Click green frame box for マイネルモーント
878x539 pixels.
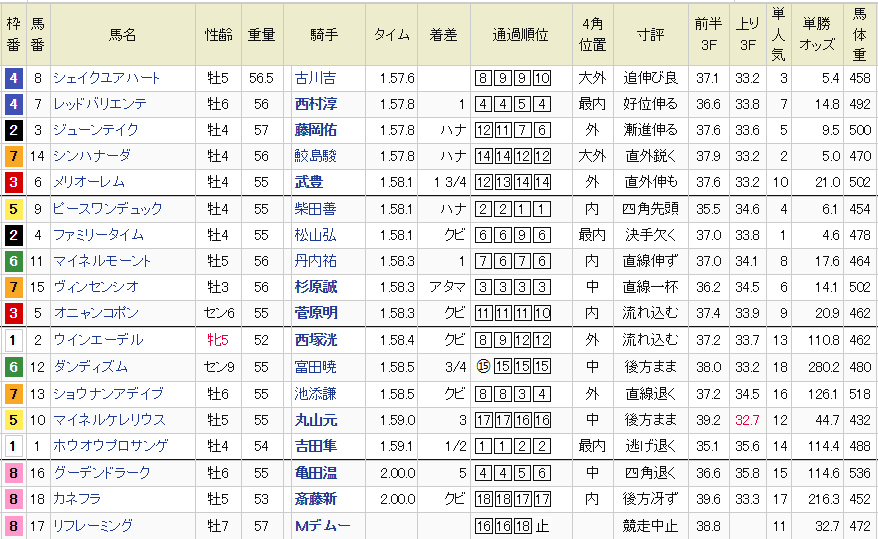coord(13,261)
